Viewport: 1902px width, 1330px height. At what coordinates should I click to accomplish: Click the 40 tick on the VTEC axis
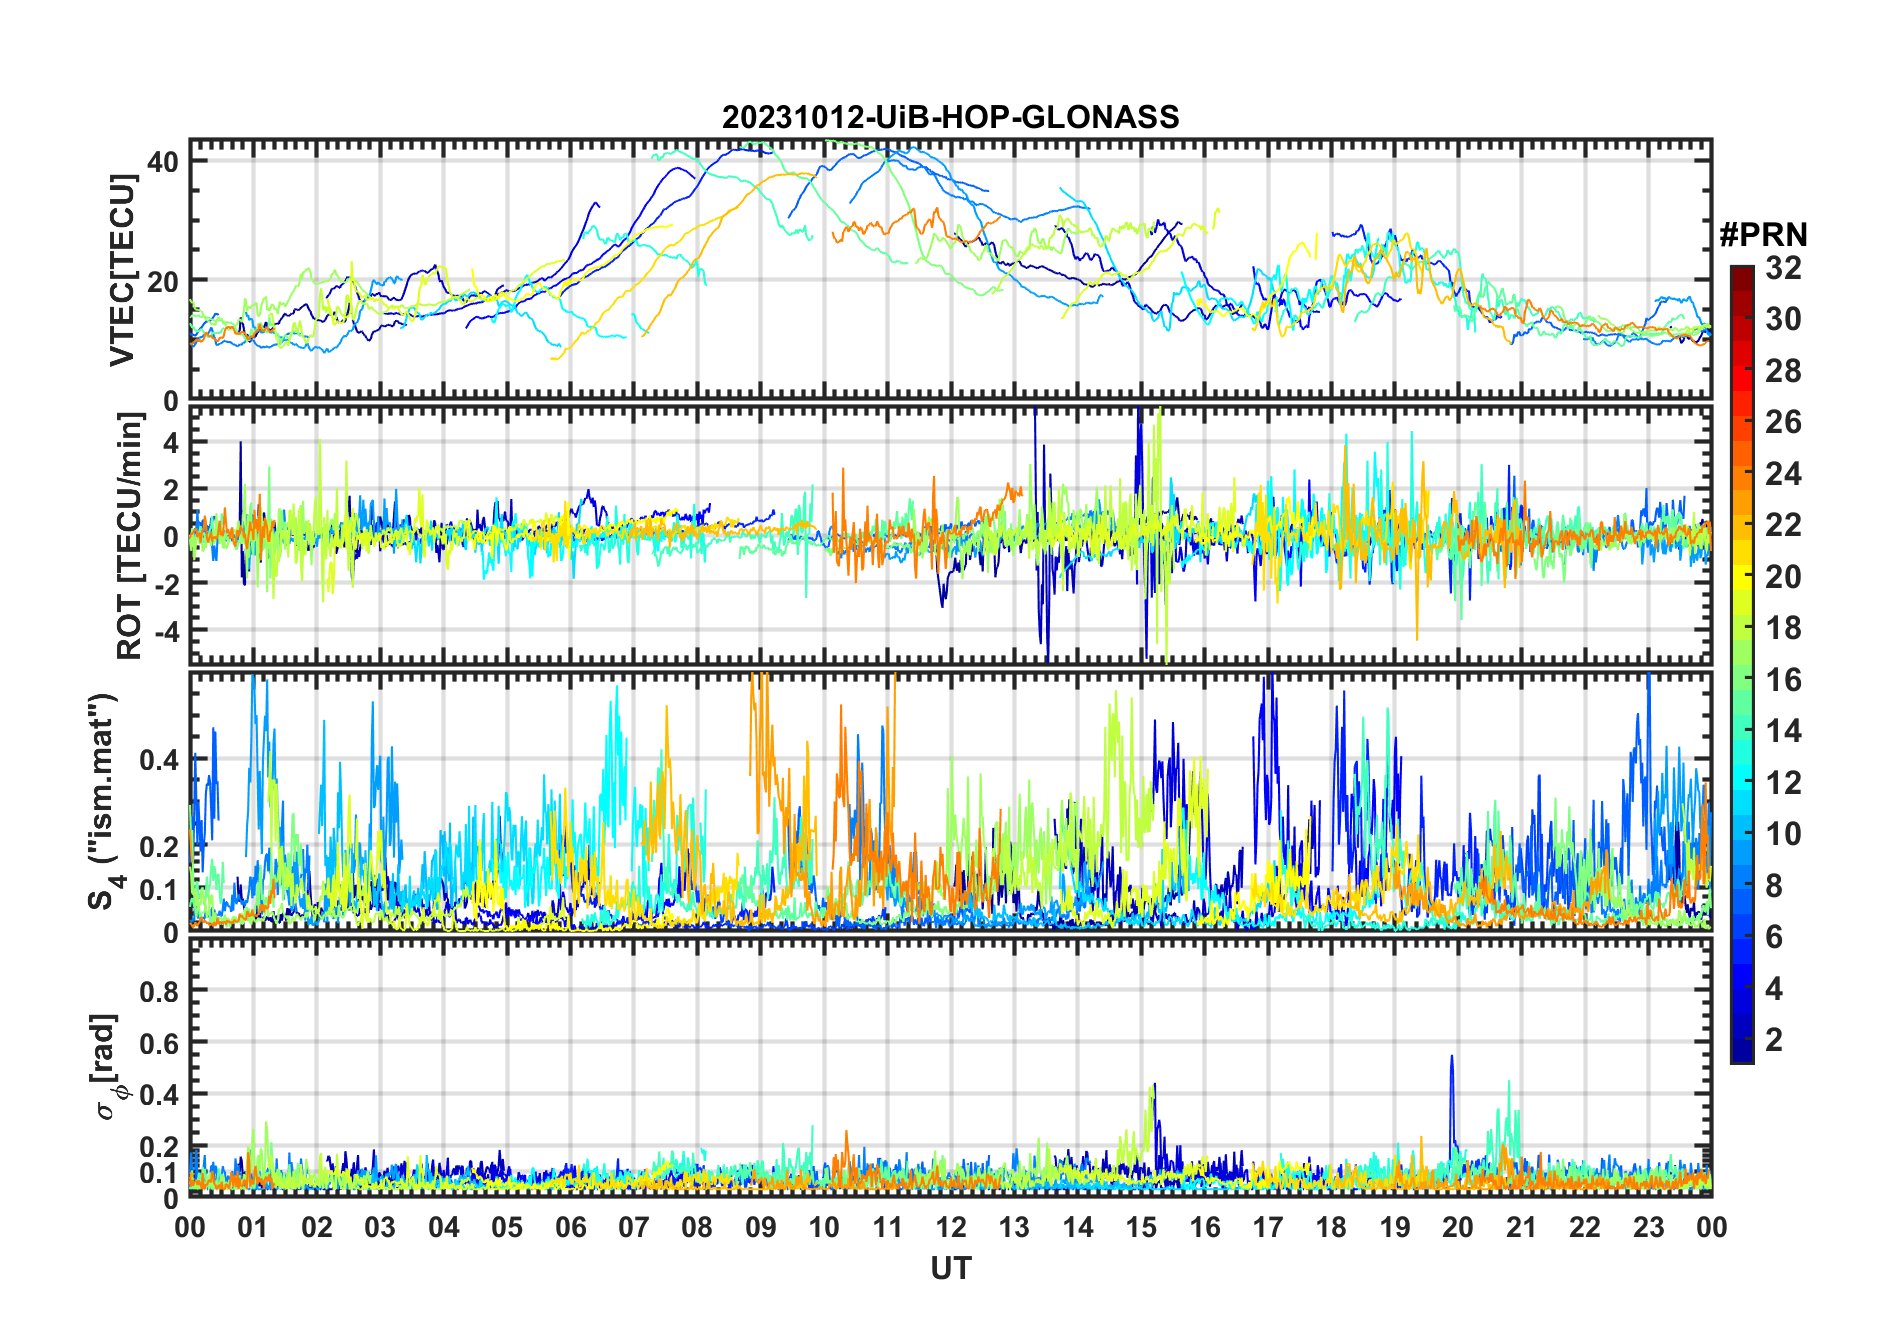(163, 161)
